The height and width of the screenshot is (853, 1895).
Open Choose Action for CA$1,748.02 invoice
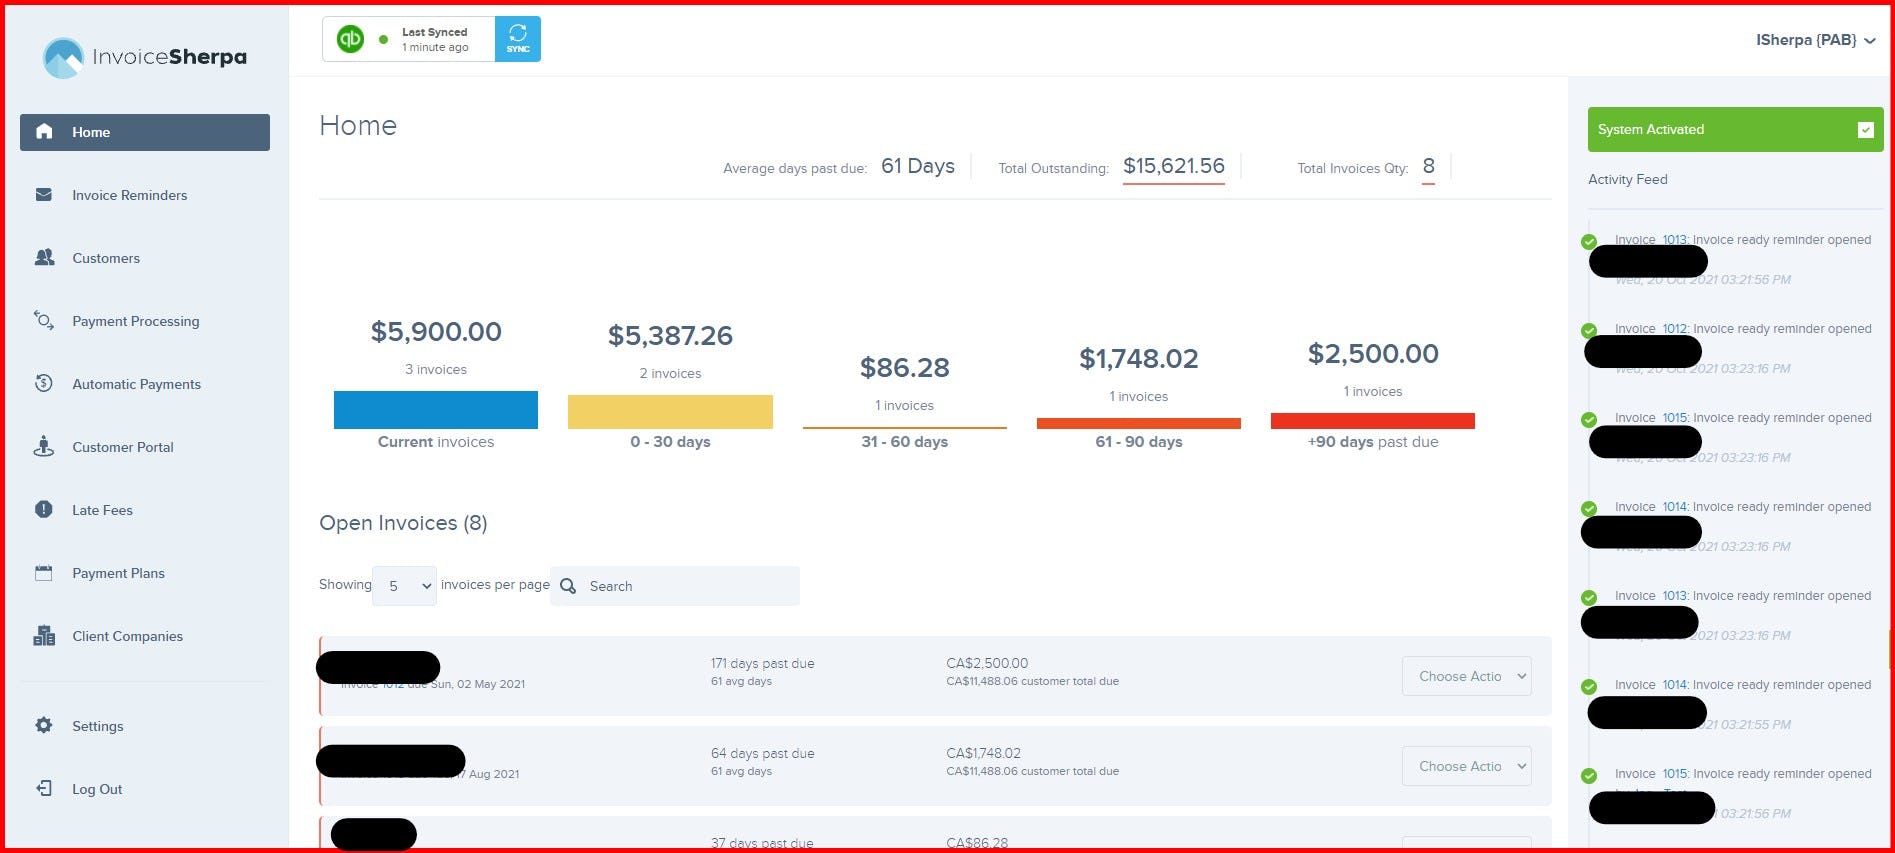[1467, 766]
